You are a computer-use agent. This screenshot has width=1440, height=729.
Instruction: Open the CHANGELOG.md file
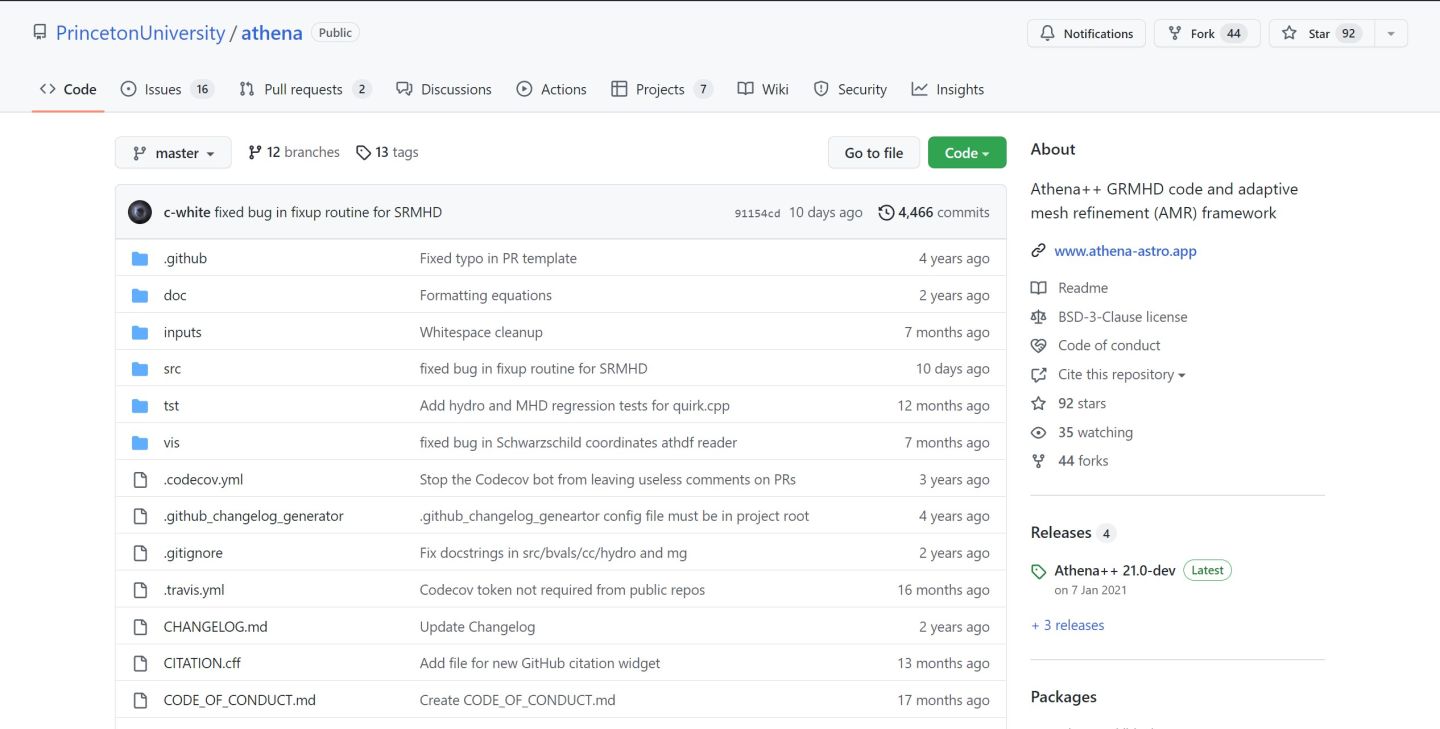pyautogui.click(x=215, y=627)
